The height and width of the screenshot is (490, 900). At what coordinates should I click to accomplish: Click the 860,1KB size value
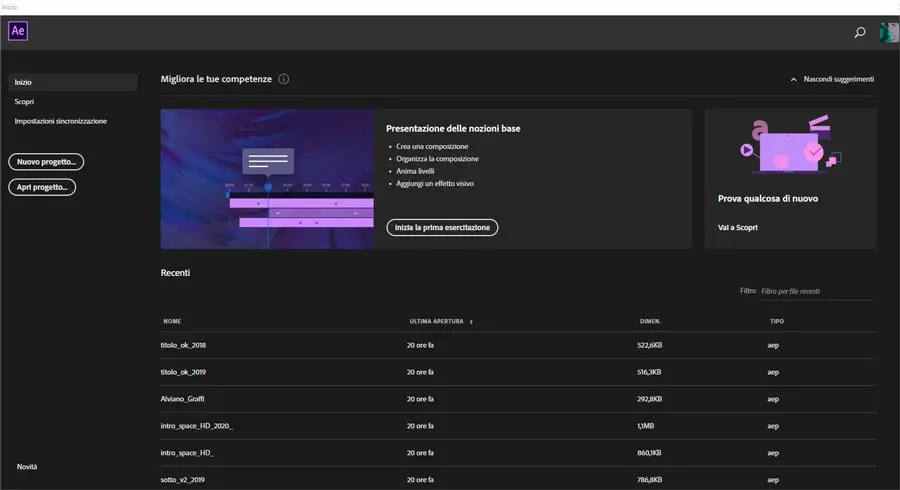[649, 453]
